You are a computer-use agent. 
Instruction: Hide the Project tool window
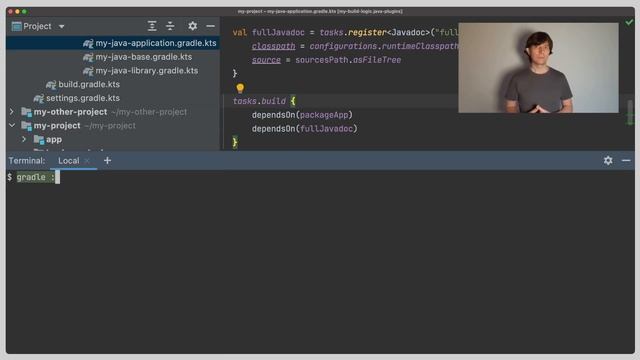coord(211,26)
